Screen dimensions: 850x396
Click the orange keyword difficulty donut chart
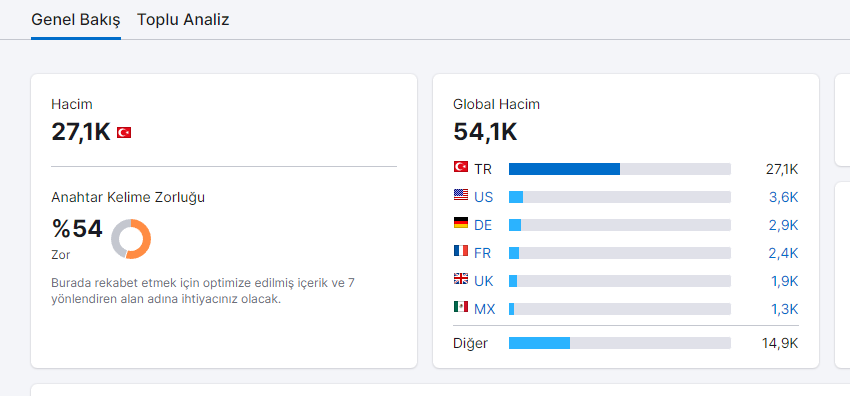tap(131, 239)
